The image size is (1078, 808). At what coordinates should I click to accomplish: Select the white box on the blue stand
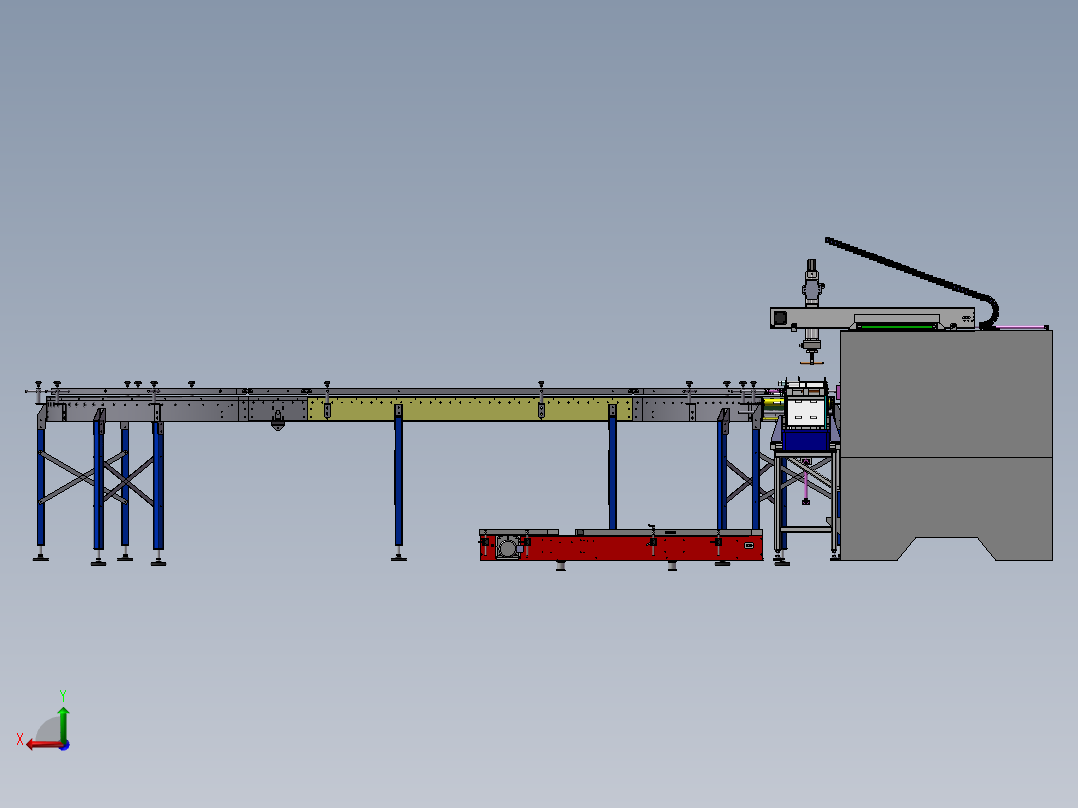[x=806, y=412]
